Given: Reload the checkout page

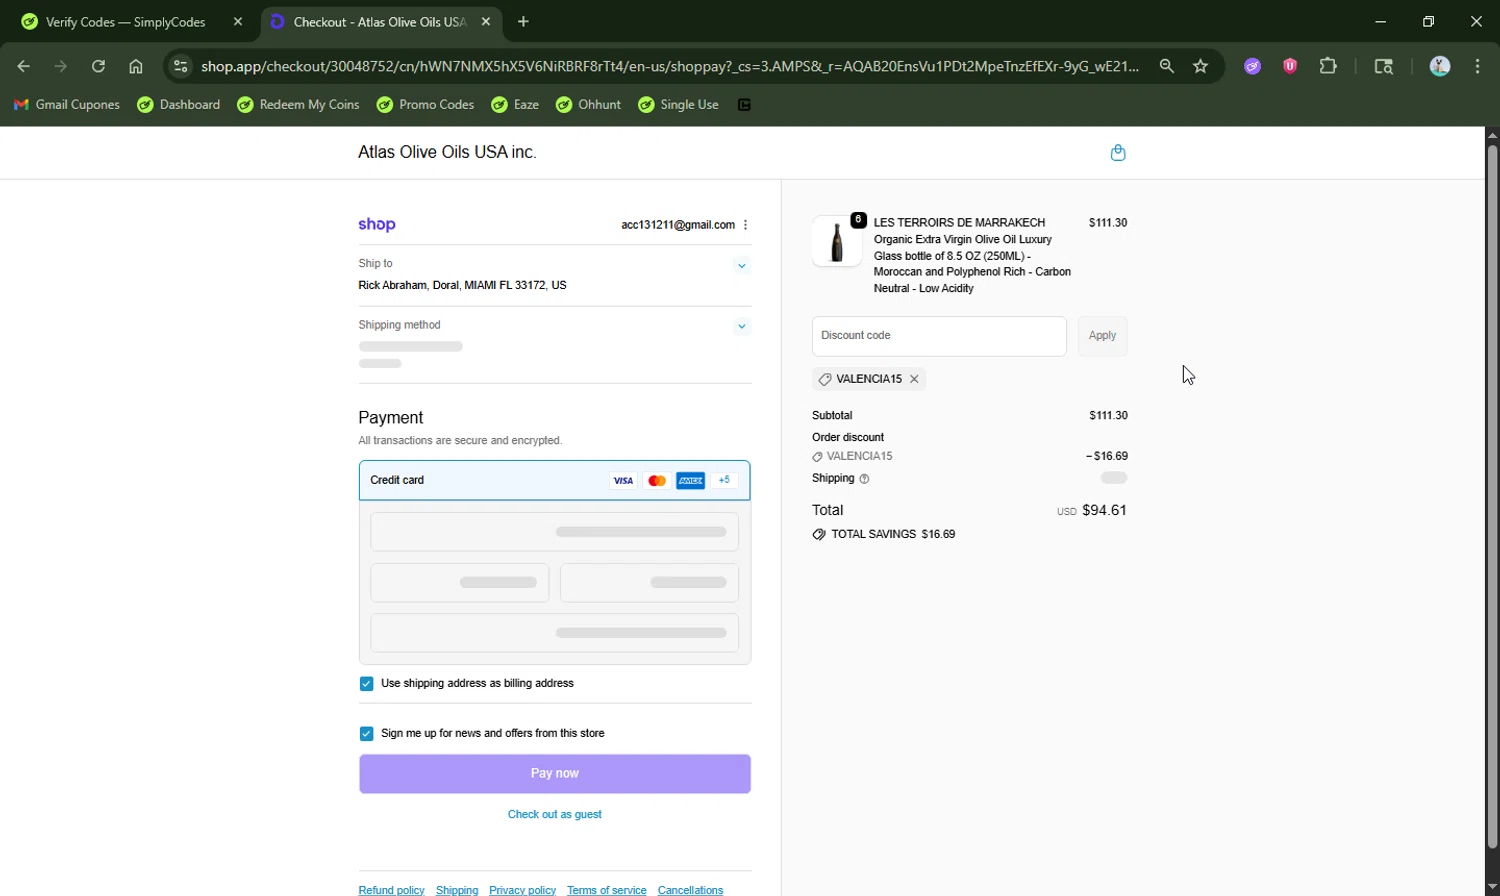Looking at the screenshot, I should [x=98, y=66].
